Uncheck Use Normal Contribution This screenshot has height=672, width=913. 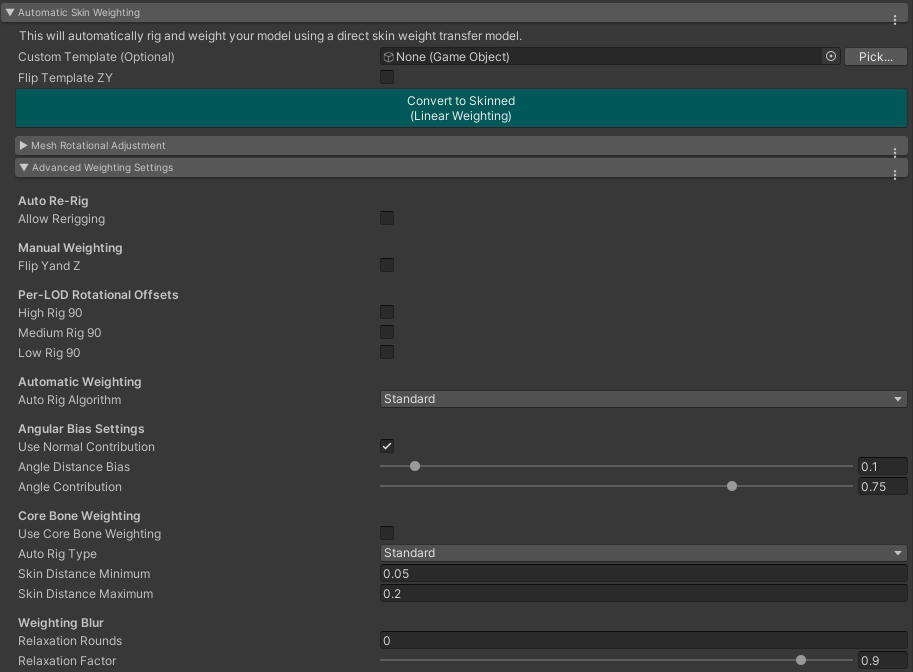pos(387,446)
